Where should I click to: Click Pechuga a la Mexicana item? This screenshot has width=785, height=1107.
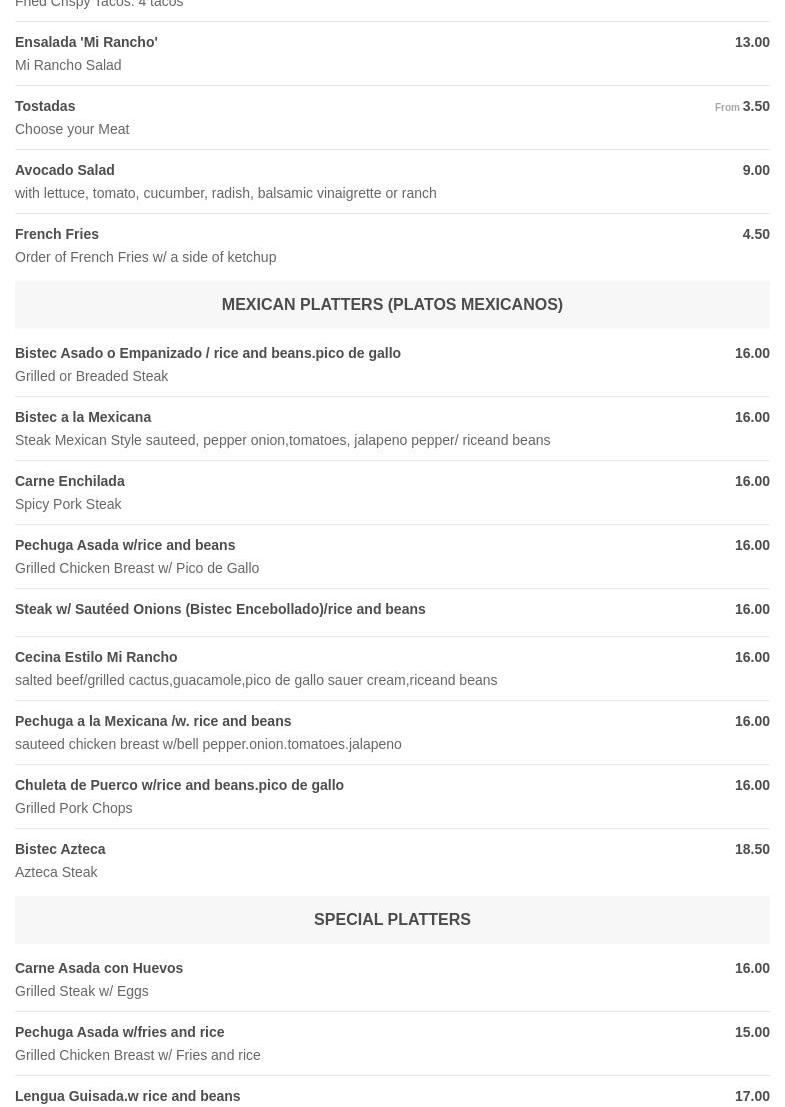pos(153,721)
